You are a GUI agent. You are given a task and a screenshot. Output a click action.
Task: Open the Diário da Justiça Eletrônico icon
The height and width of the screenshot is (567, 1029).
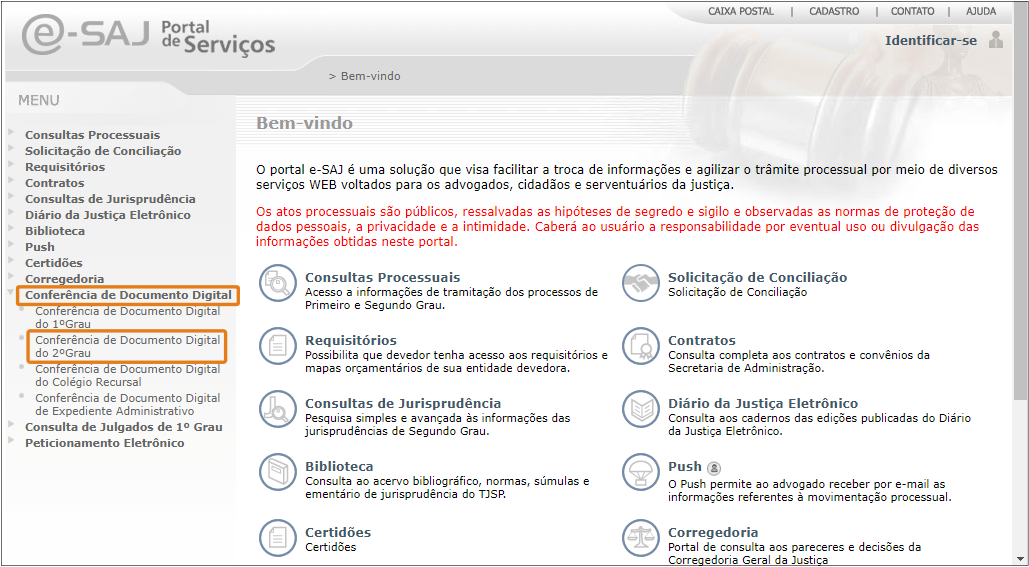(640, 409)
